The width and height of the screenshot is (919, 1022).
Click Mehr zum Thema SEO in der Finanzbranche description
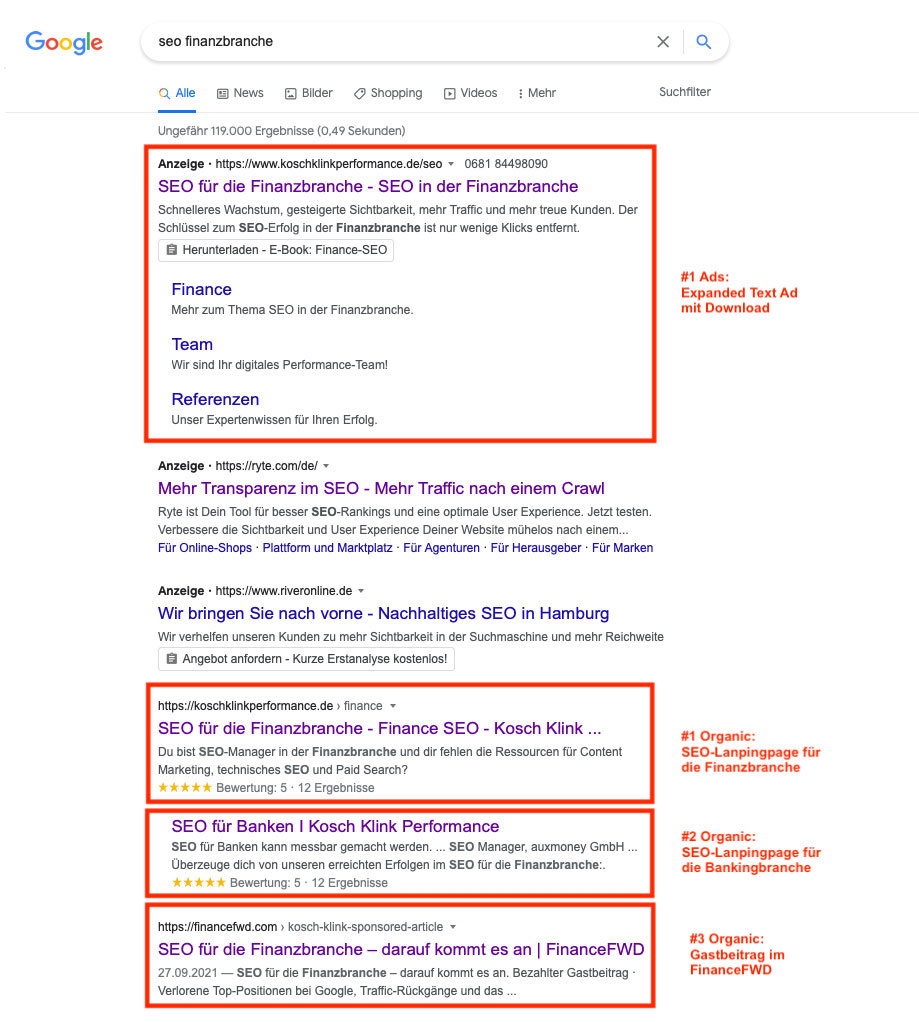tap(292, 310)
